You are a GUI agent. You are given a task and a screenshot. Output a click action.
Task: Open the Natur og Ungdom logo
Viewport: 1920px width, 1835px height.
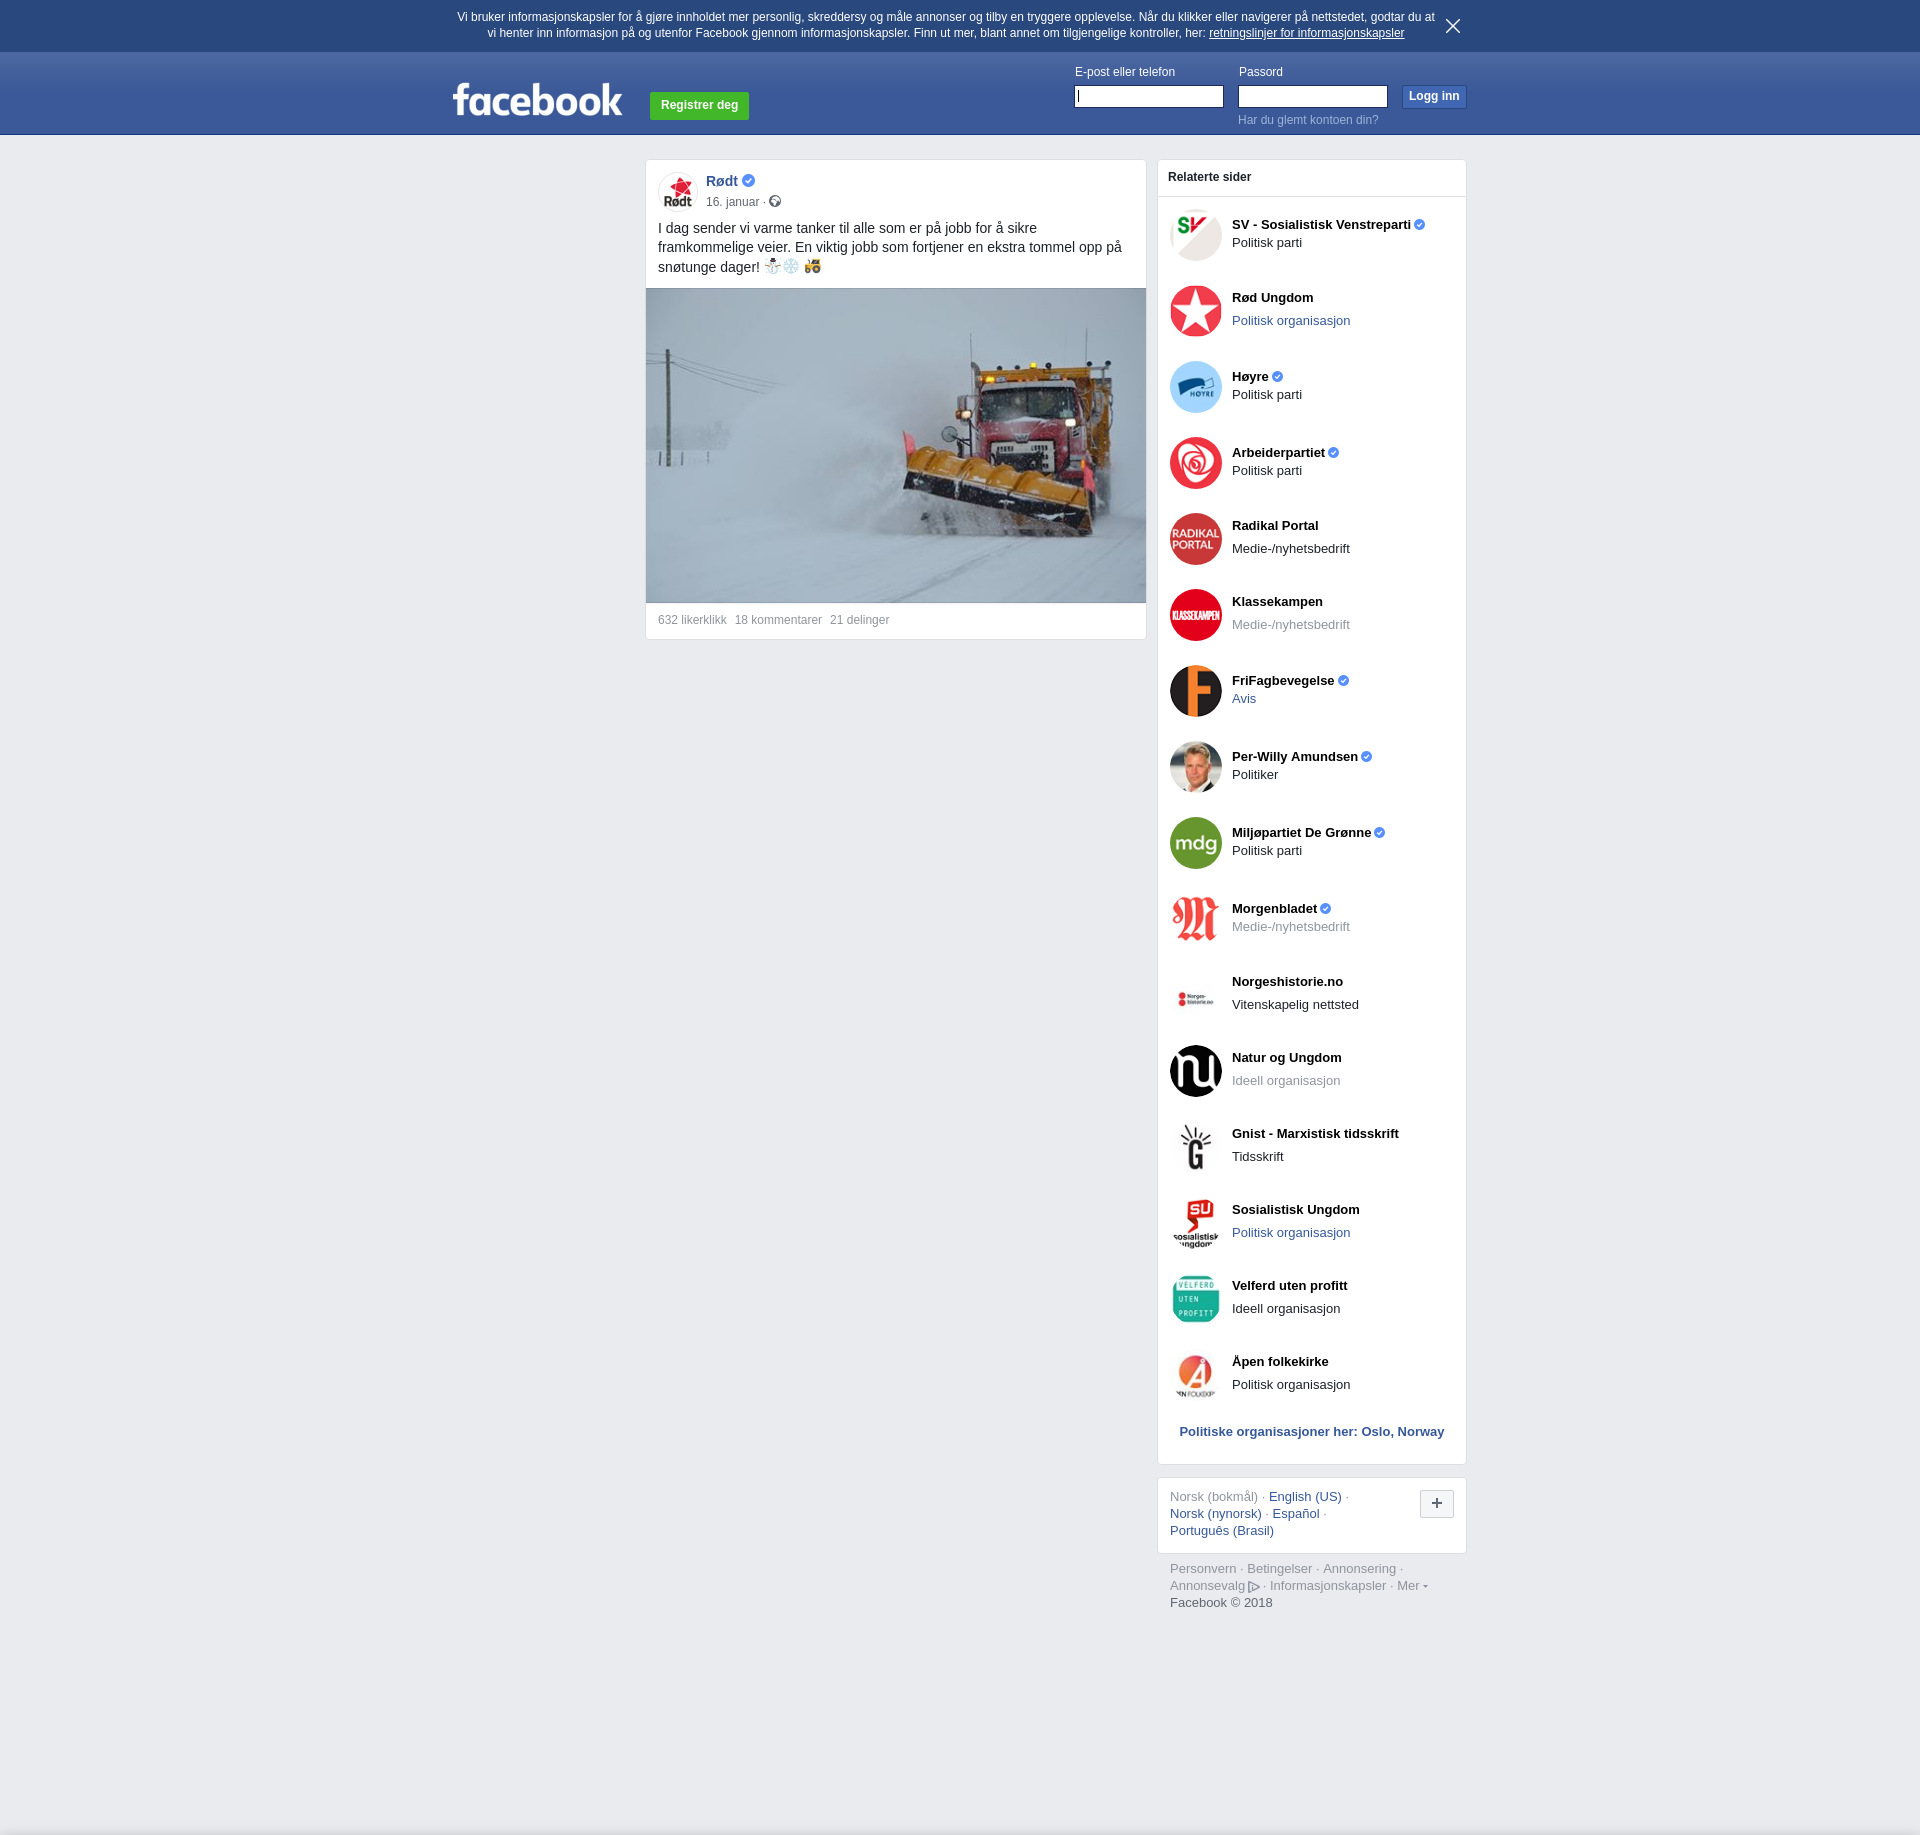point(1196,1071)
